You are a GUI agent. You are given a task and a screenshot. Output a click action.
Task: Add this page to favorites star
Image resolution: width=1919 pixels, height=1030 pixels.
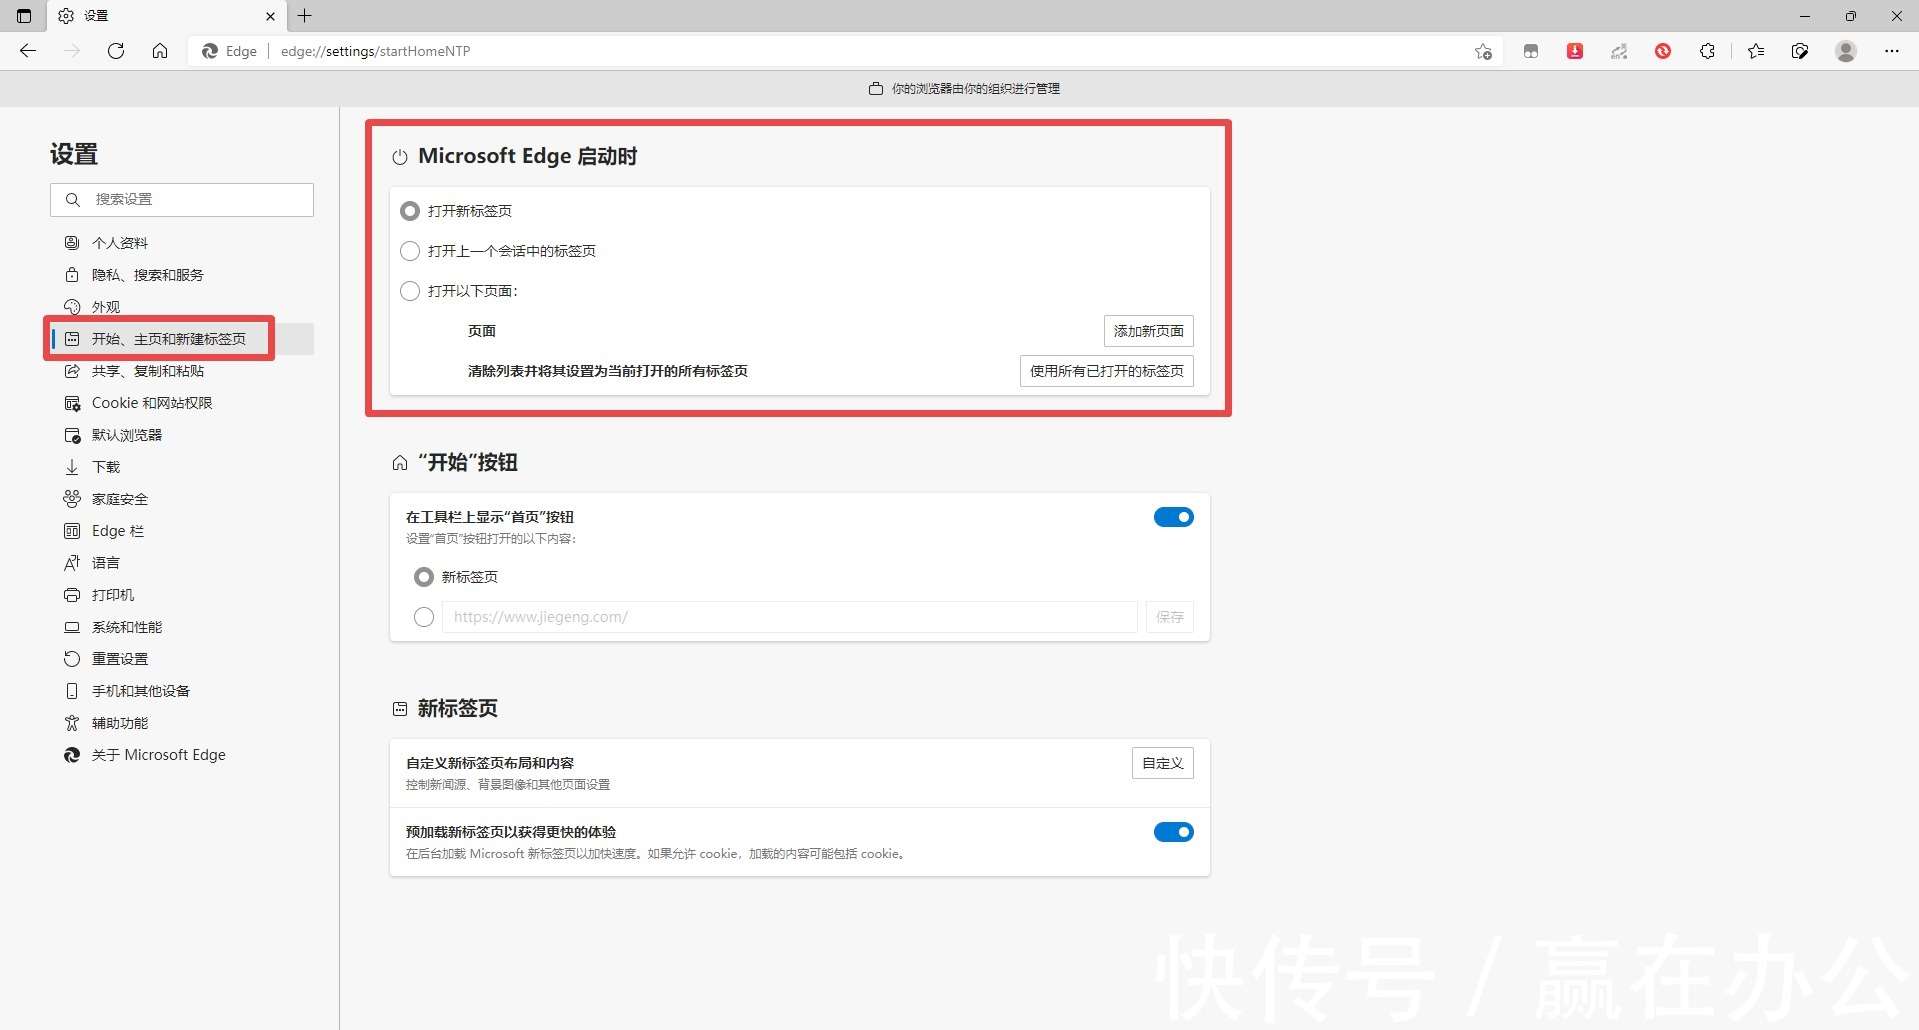pos(1483,51)
